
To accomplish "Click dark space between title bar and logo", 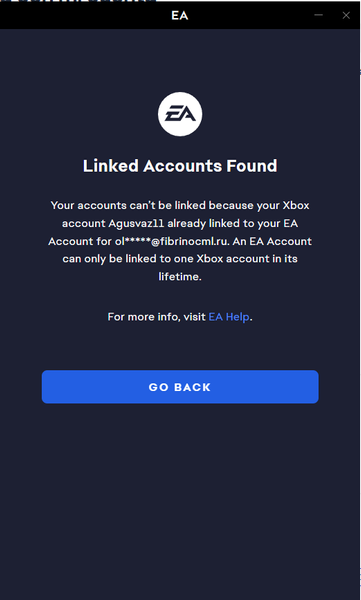I will [180, 59].
